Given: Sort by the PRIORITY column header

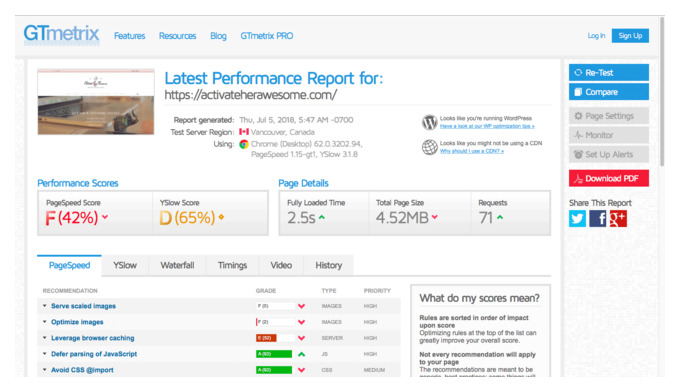Looking at the screenshot, I should pyautogui.click(x=377, y=291).
